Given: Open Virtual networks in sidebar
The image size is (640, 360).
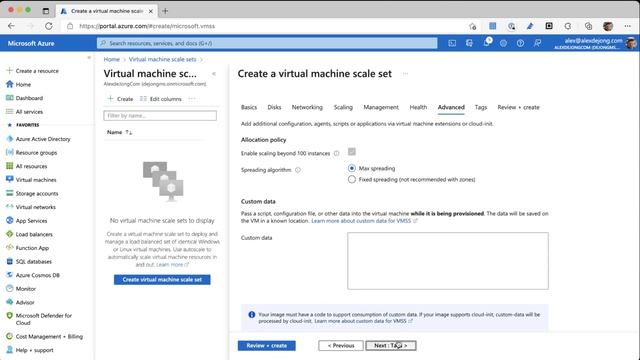Looking at the screenshot, I should (31, 207).
